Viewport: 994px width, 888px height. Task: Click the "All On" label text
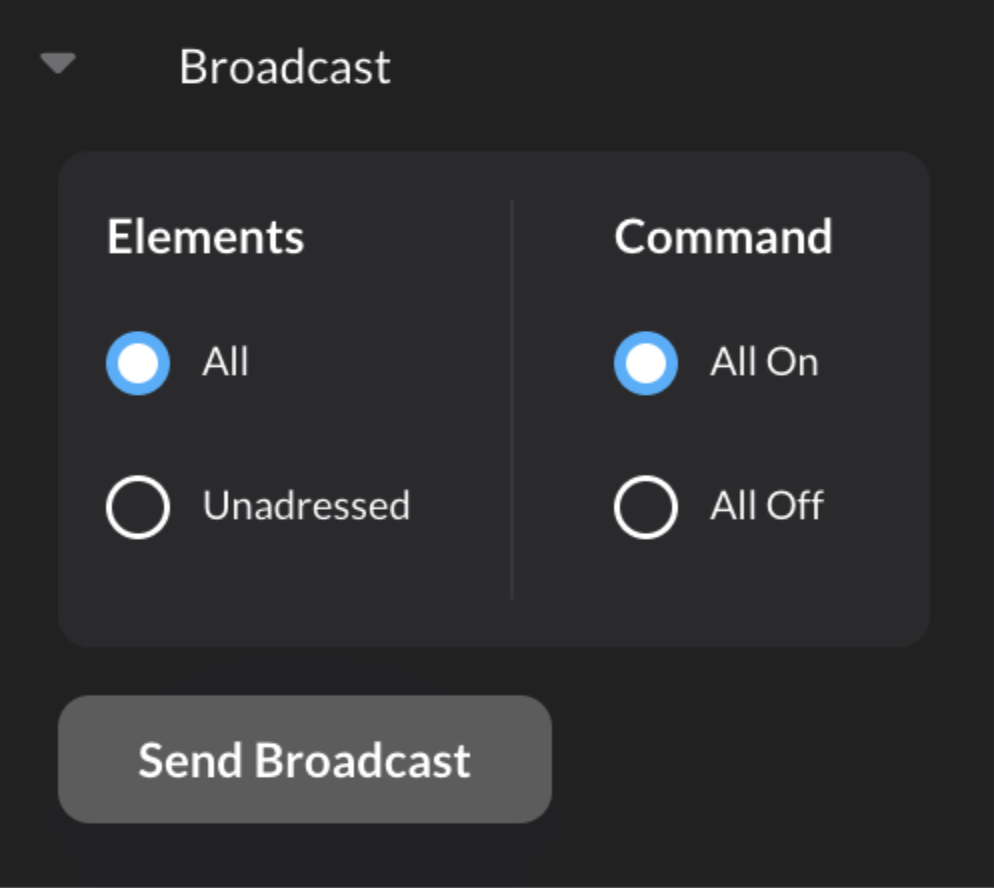pos(764,362)
